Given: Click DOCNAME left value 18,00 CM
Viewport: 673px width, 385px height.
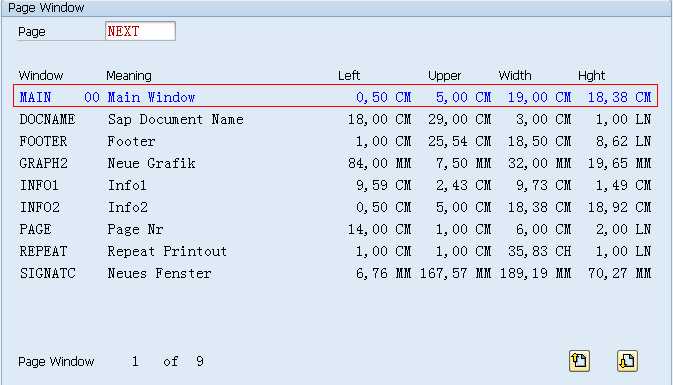Looking at the screenshot, I should coord(379,119).
